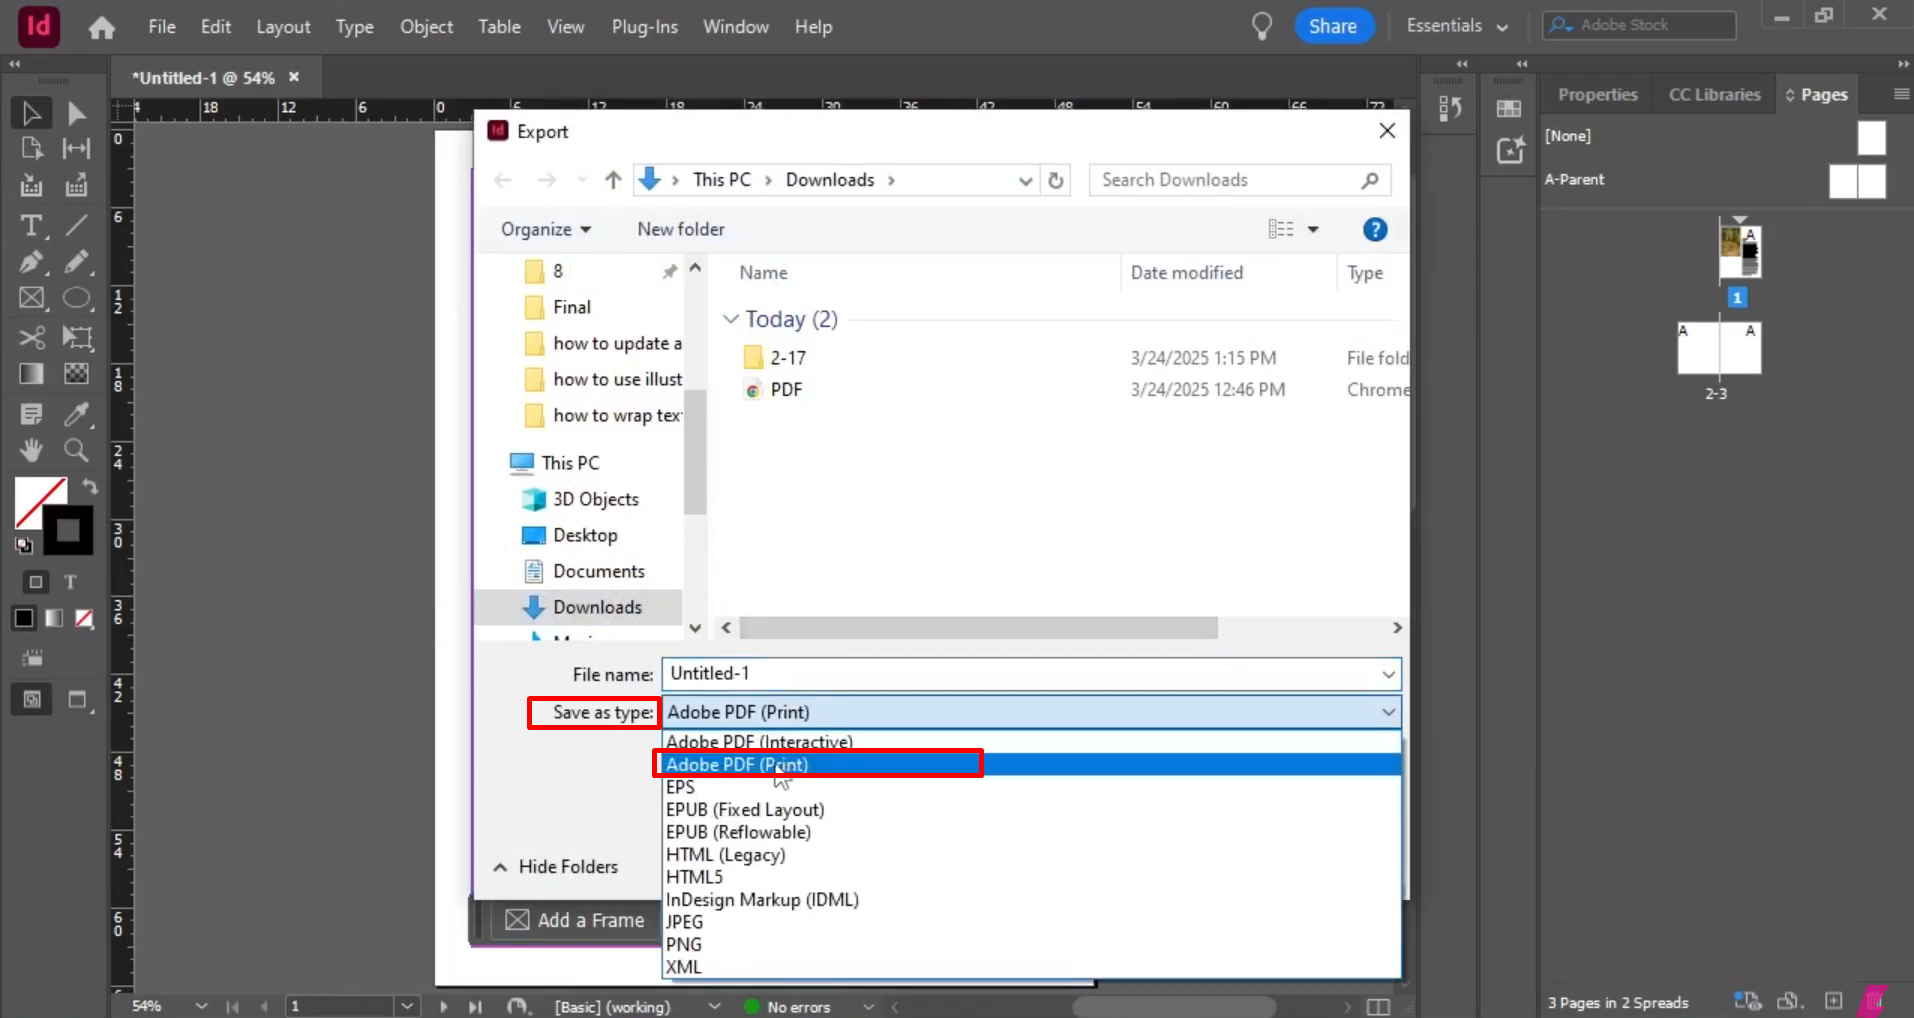Open the zoom level dropdown at 54%
Screen dimensions: 1914x1018
201,1006
